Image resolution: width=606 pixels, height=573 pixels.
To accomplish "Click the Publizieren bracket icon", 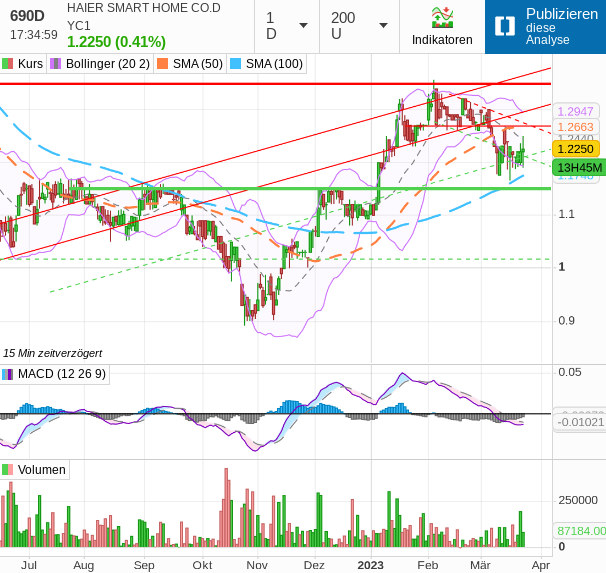I will tap(505, 26).
